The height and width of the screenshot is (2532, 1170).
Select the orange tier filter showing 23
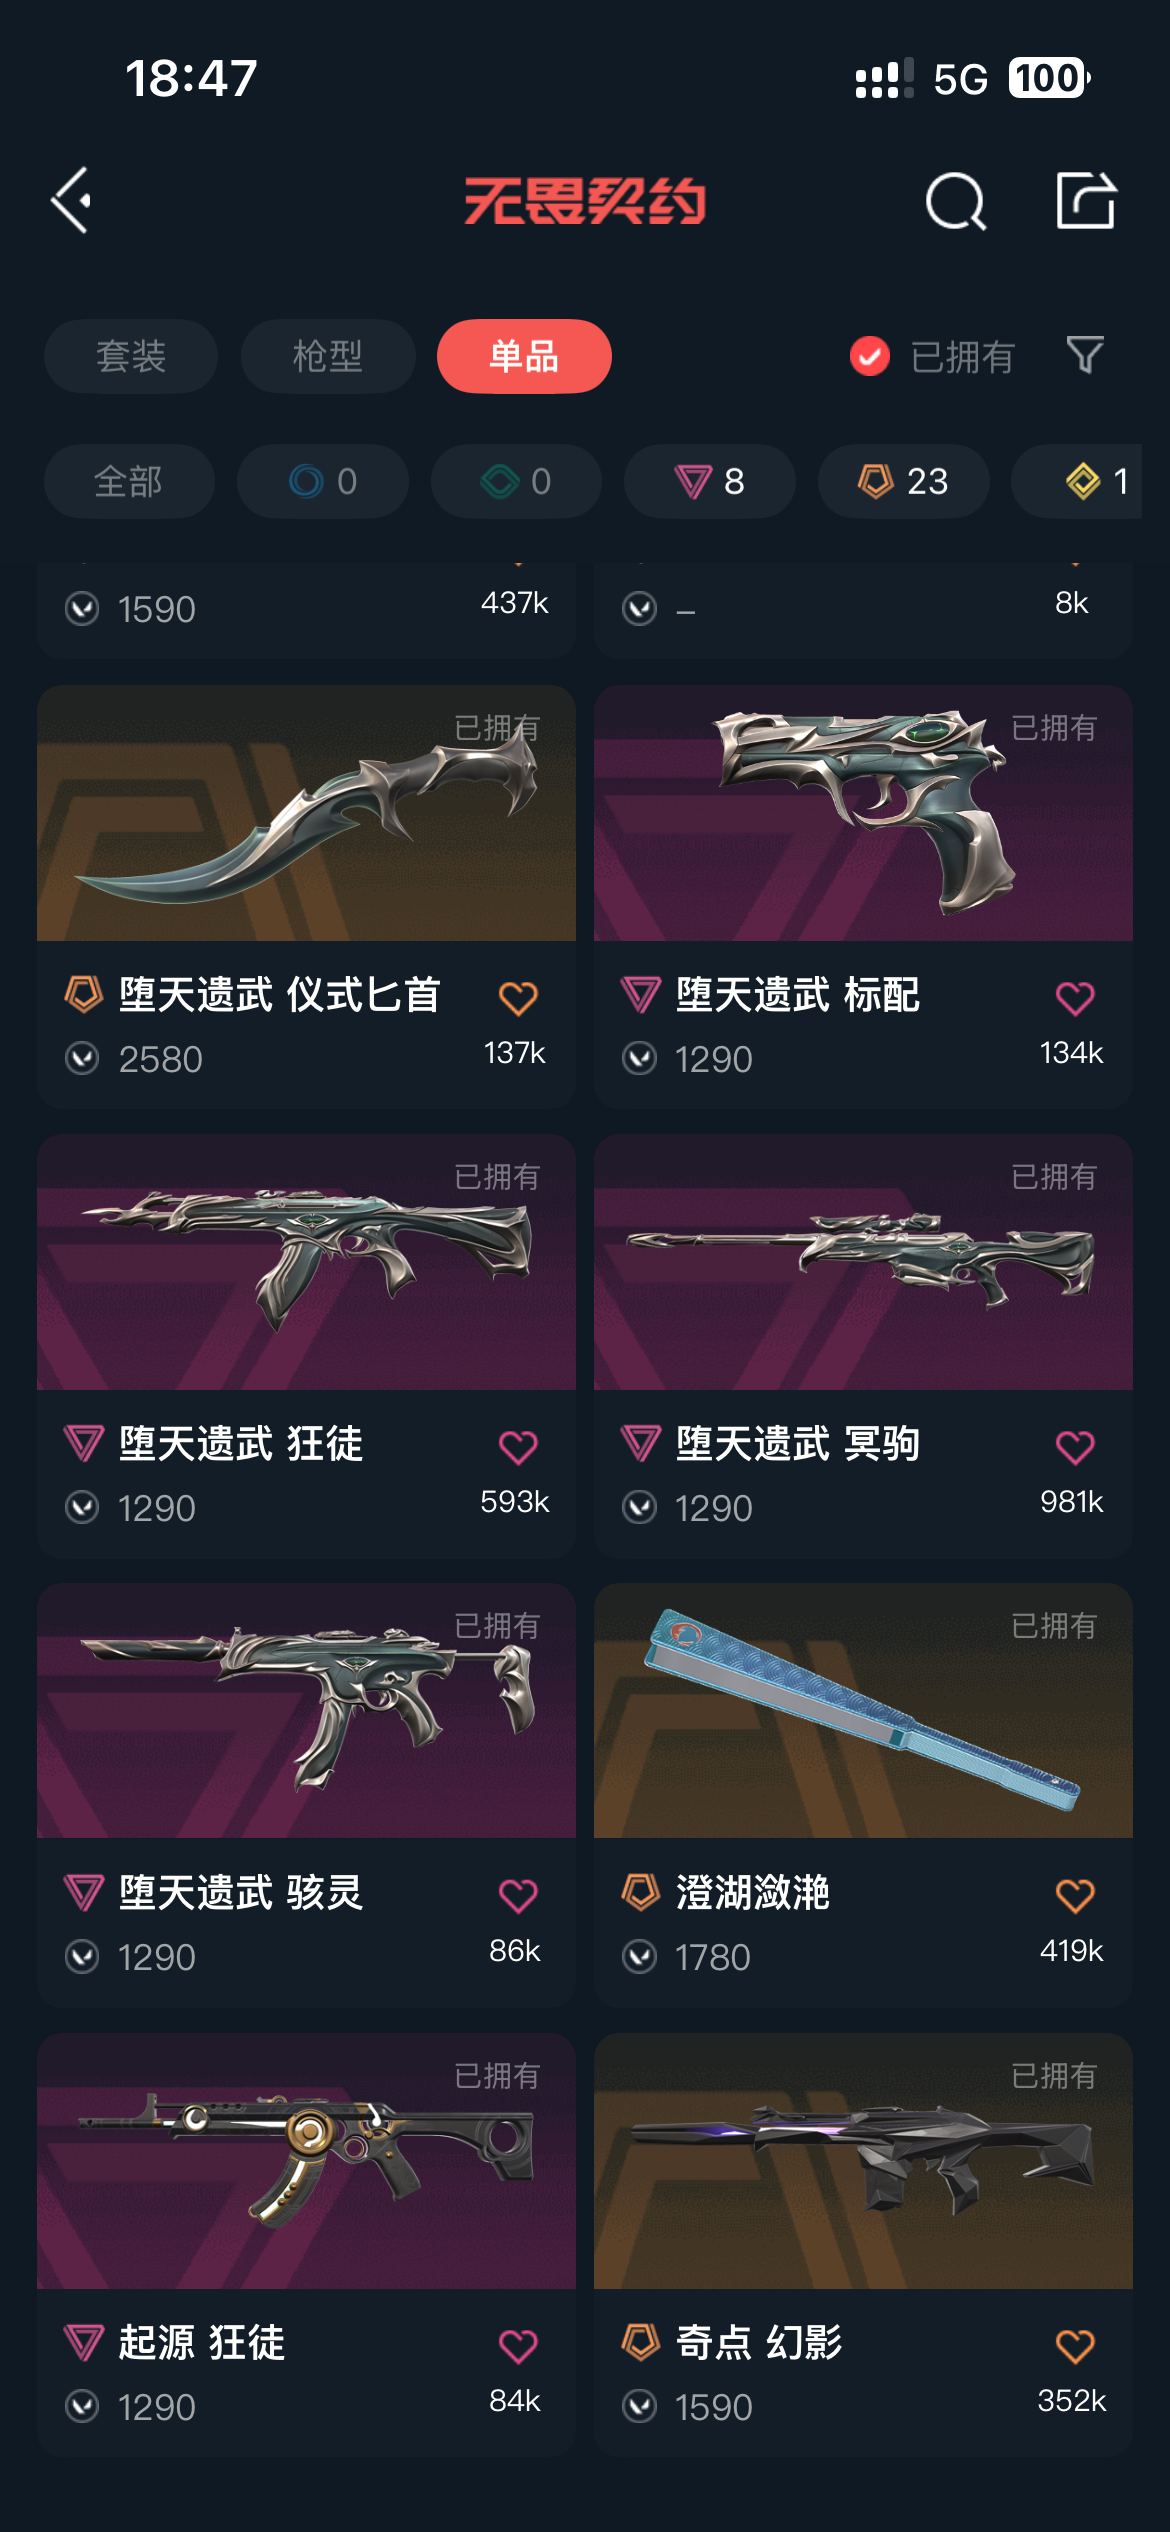(x=904, y=481)
